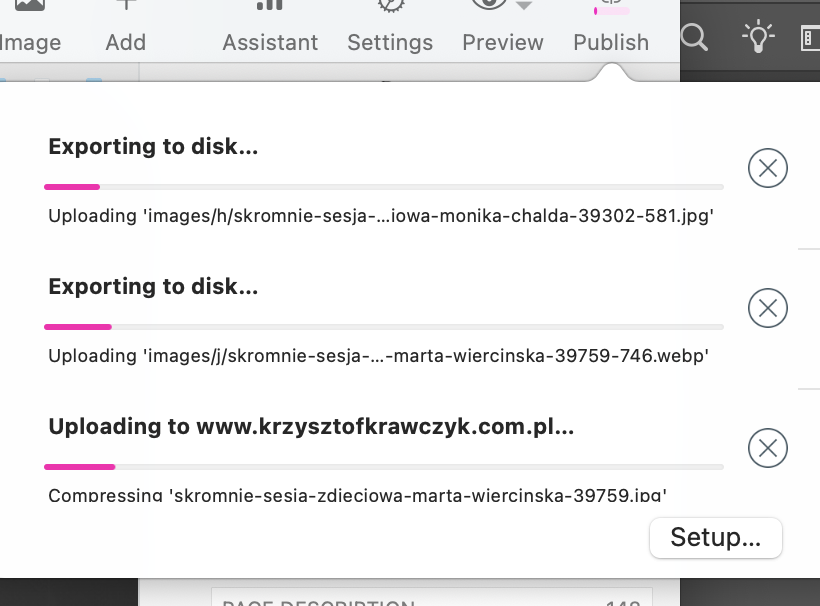Image resolution: width=820 pixels, height=606 pixels.
Task: Click the Image toolbar button
Action: [x=30, y=28]
